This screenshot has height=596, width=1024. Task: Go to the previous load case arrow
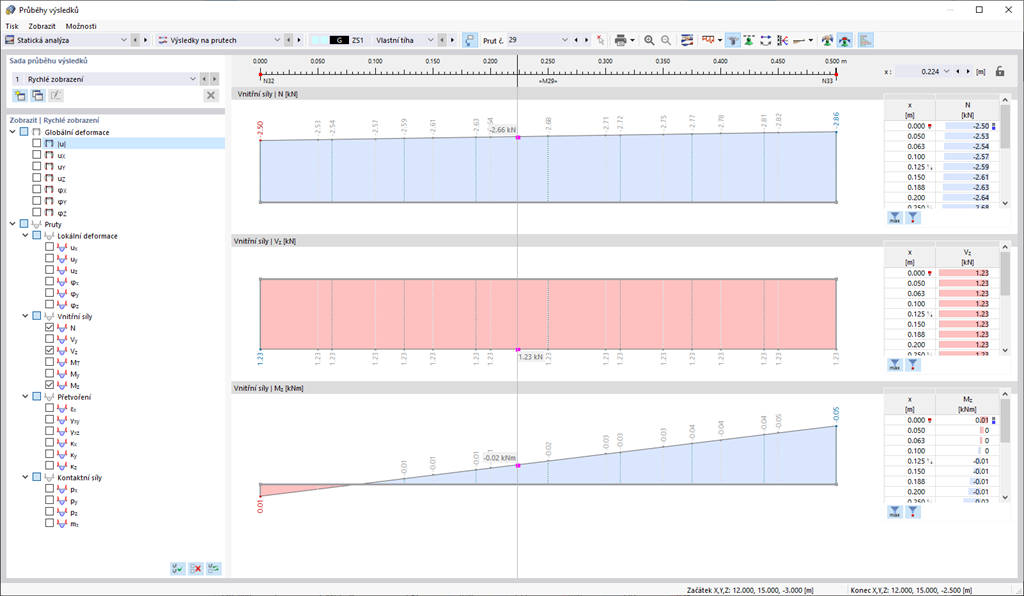pyautogui.click(x=441, y=40)
